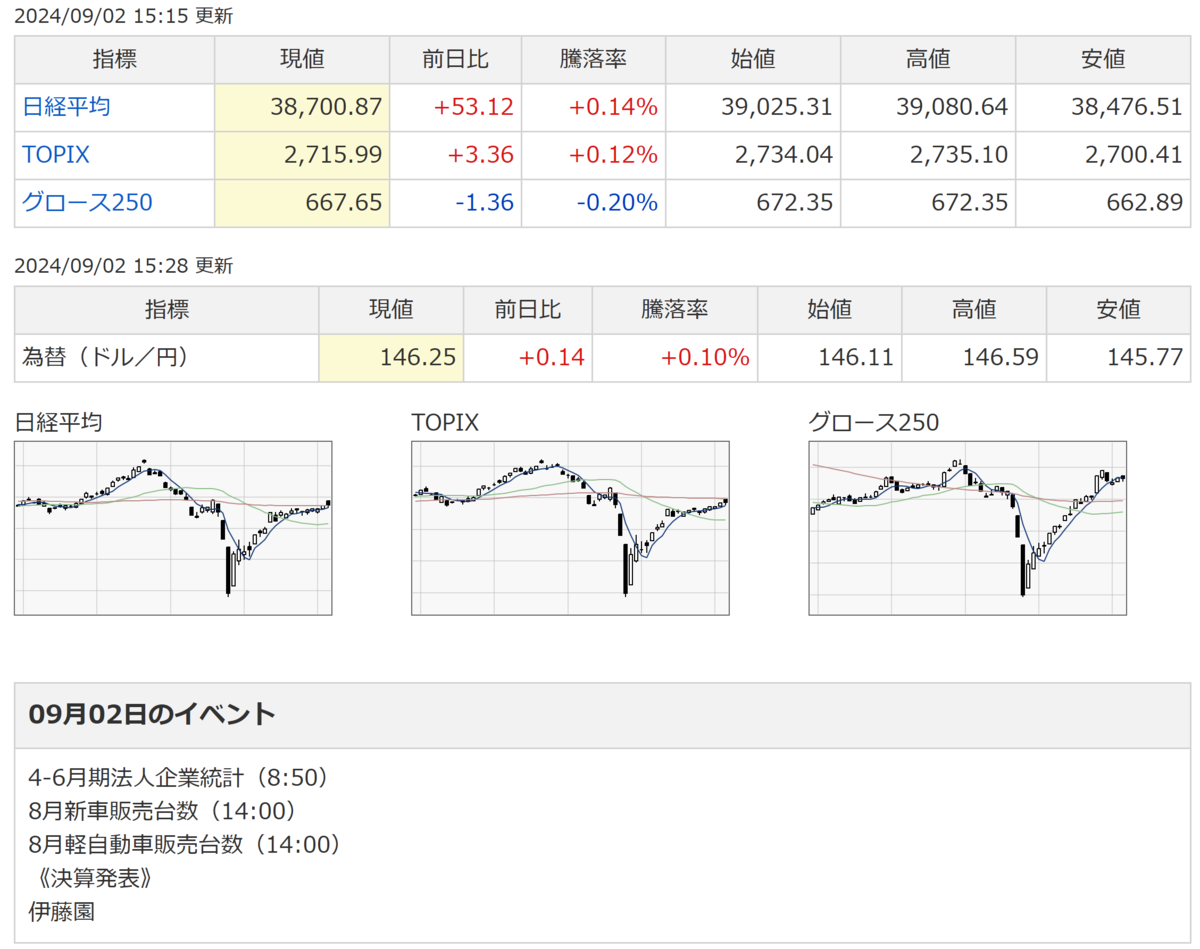Image resolution: width=1200 pixels, height=949 pixels.
Task: Click the dollar/yen high value 146.59
Action: (x=1000, y=357)
